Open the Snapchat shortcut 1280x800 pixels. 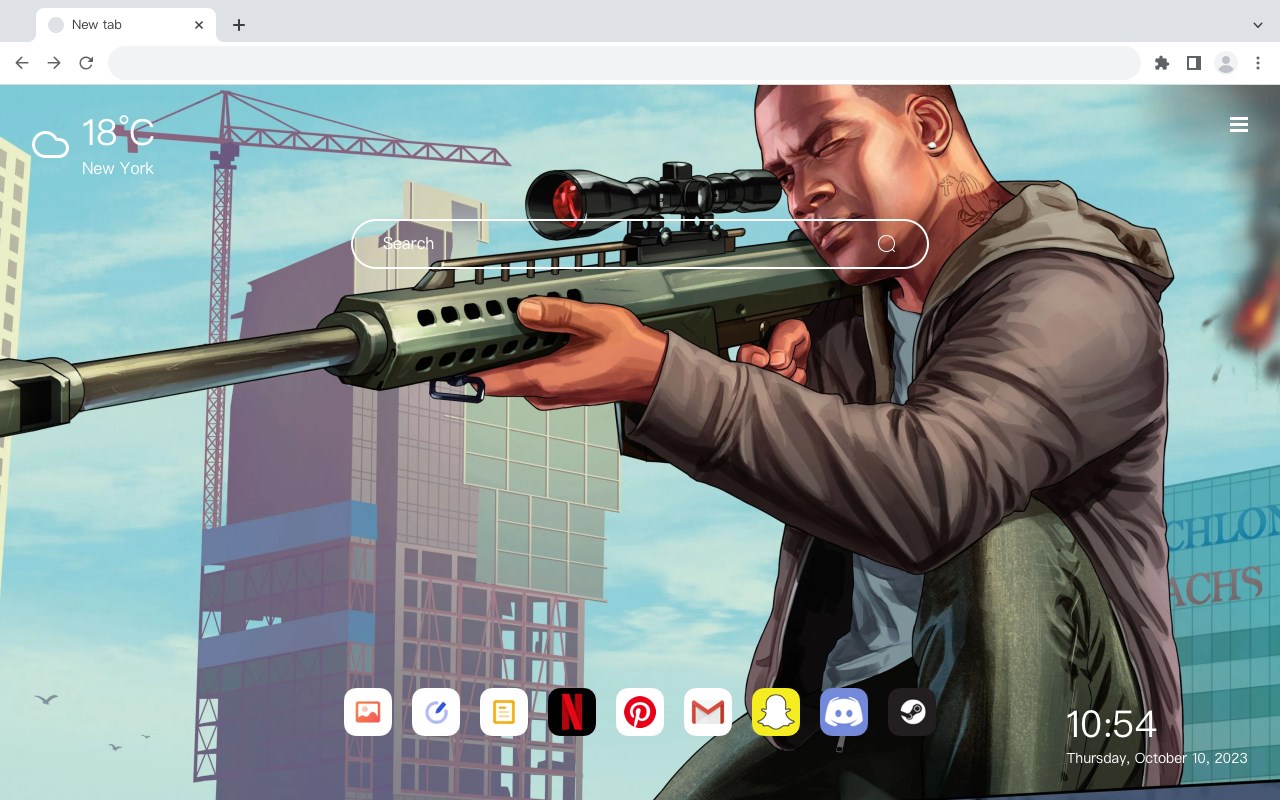[776, 712]
